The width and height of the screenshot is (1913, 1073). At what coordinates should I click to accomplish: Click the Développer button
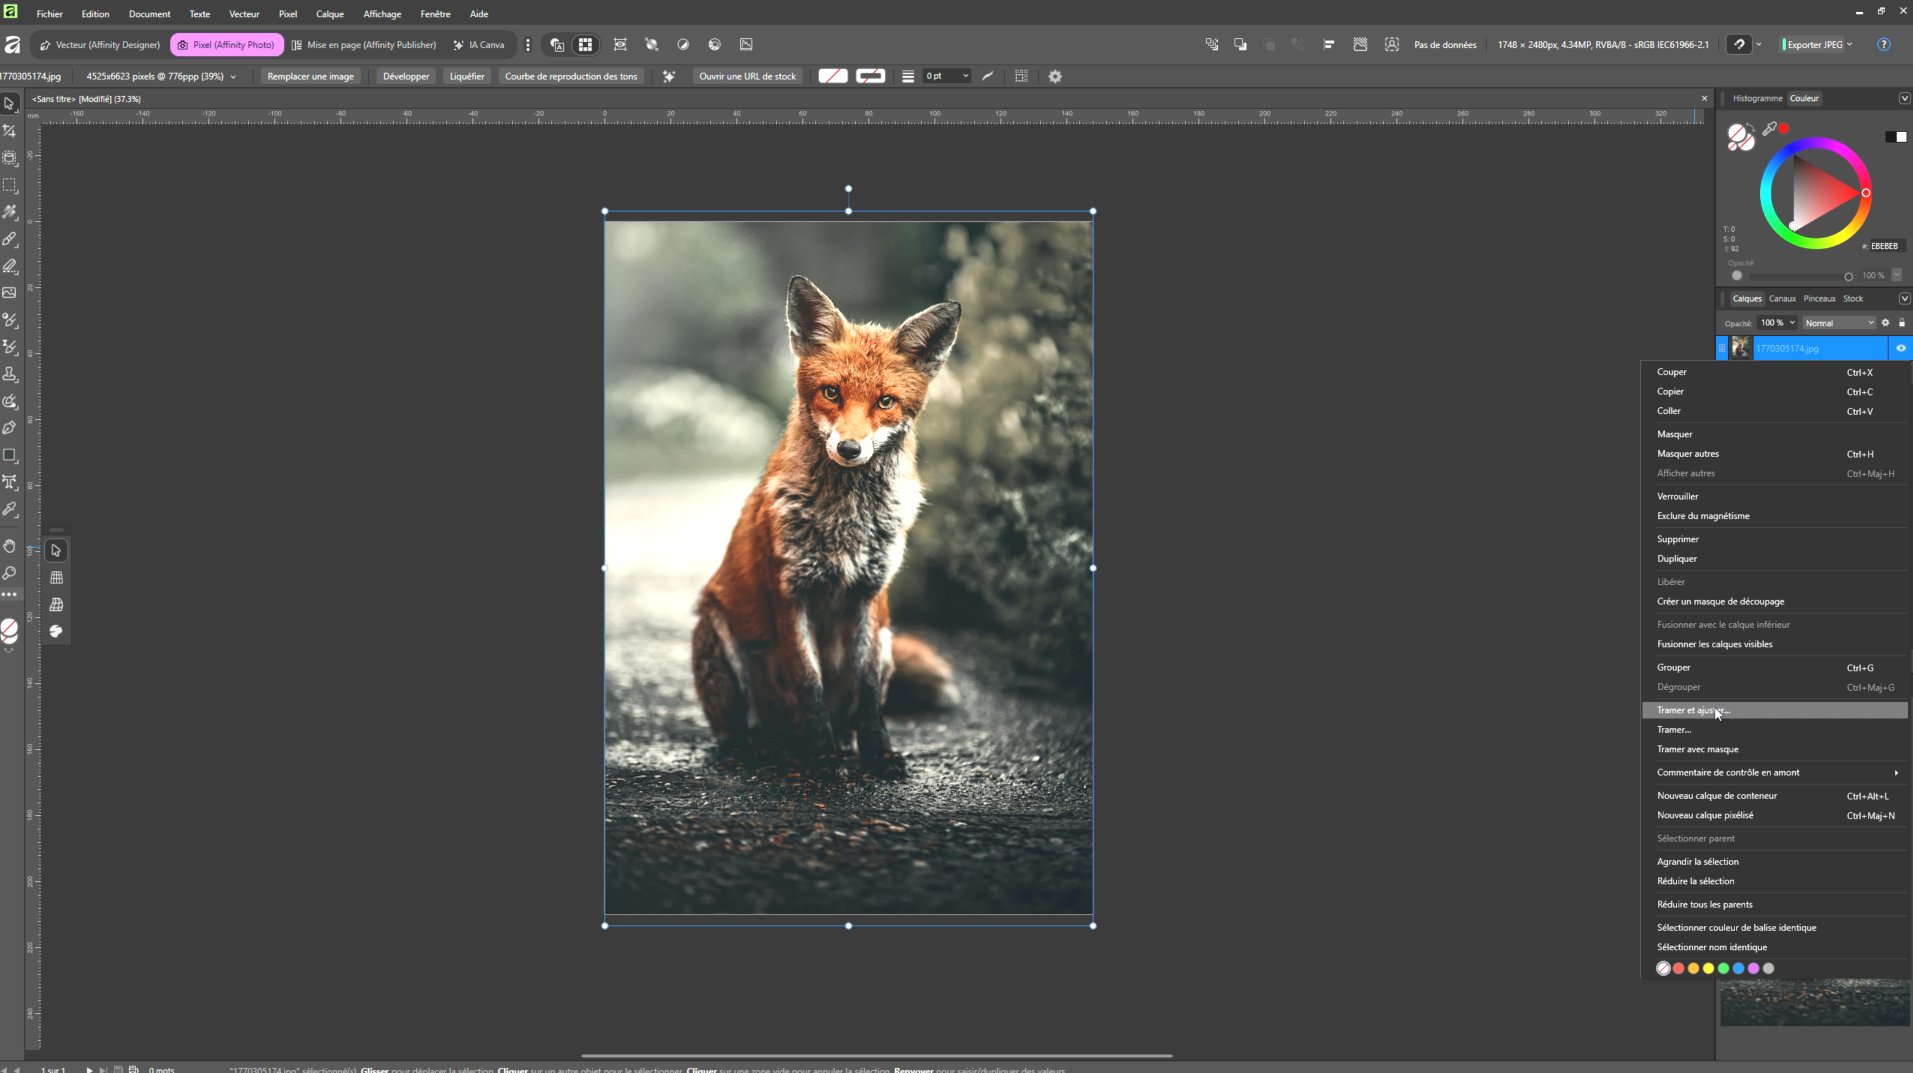[405, 76]
